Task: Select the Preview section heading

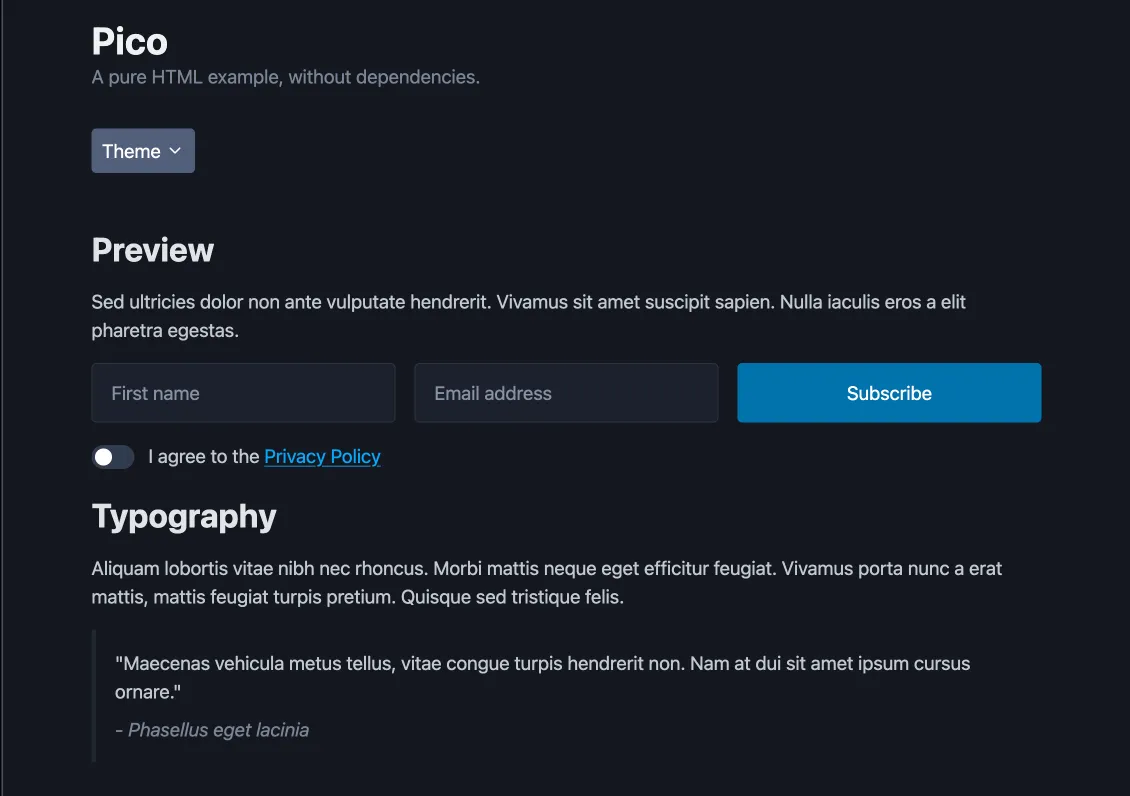Action: pos(153,250)
